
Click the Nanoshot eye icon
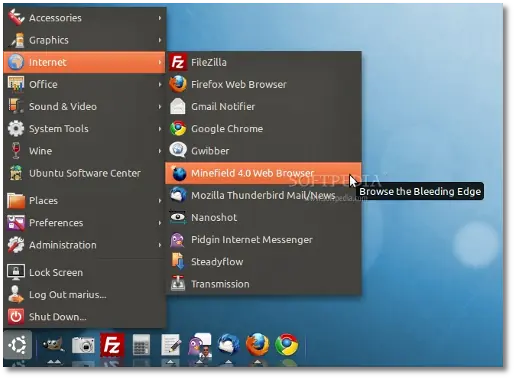click(178, 217)
